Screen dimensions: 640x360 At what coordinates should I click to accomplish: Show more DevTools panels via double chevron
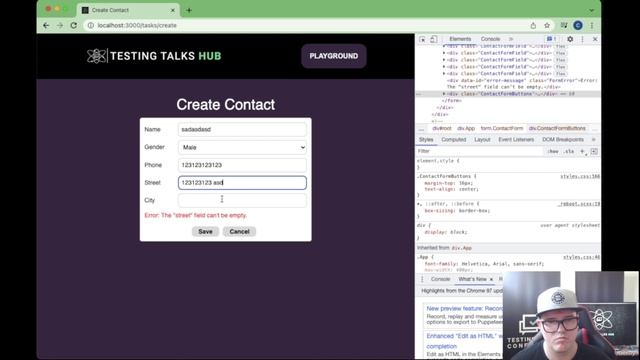(511, 39)
